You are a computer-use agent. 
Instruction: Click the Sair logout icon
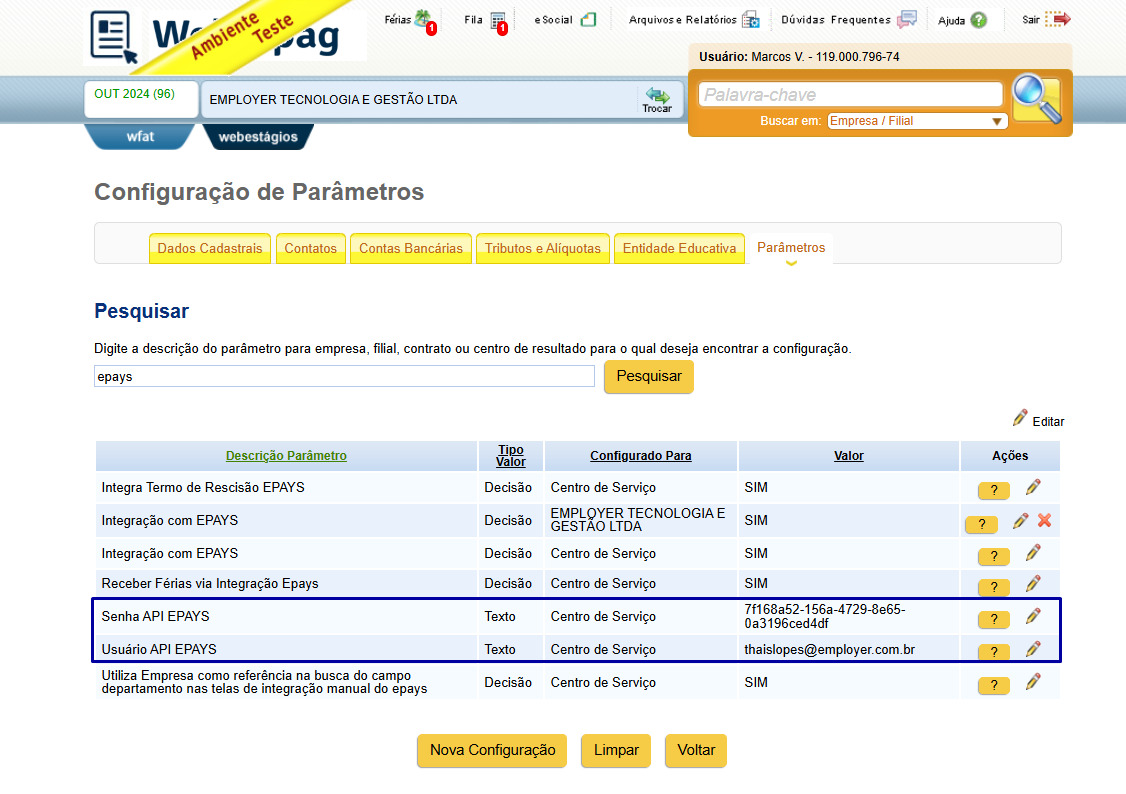(x=1058, y=19)
